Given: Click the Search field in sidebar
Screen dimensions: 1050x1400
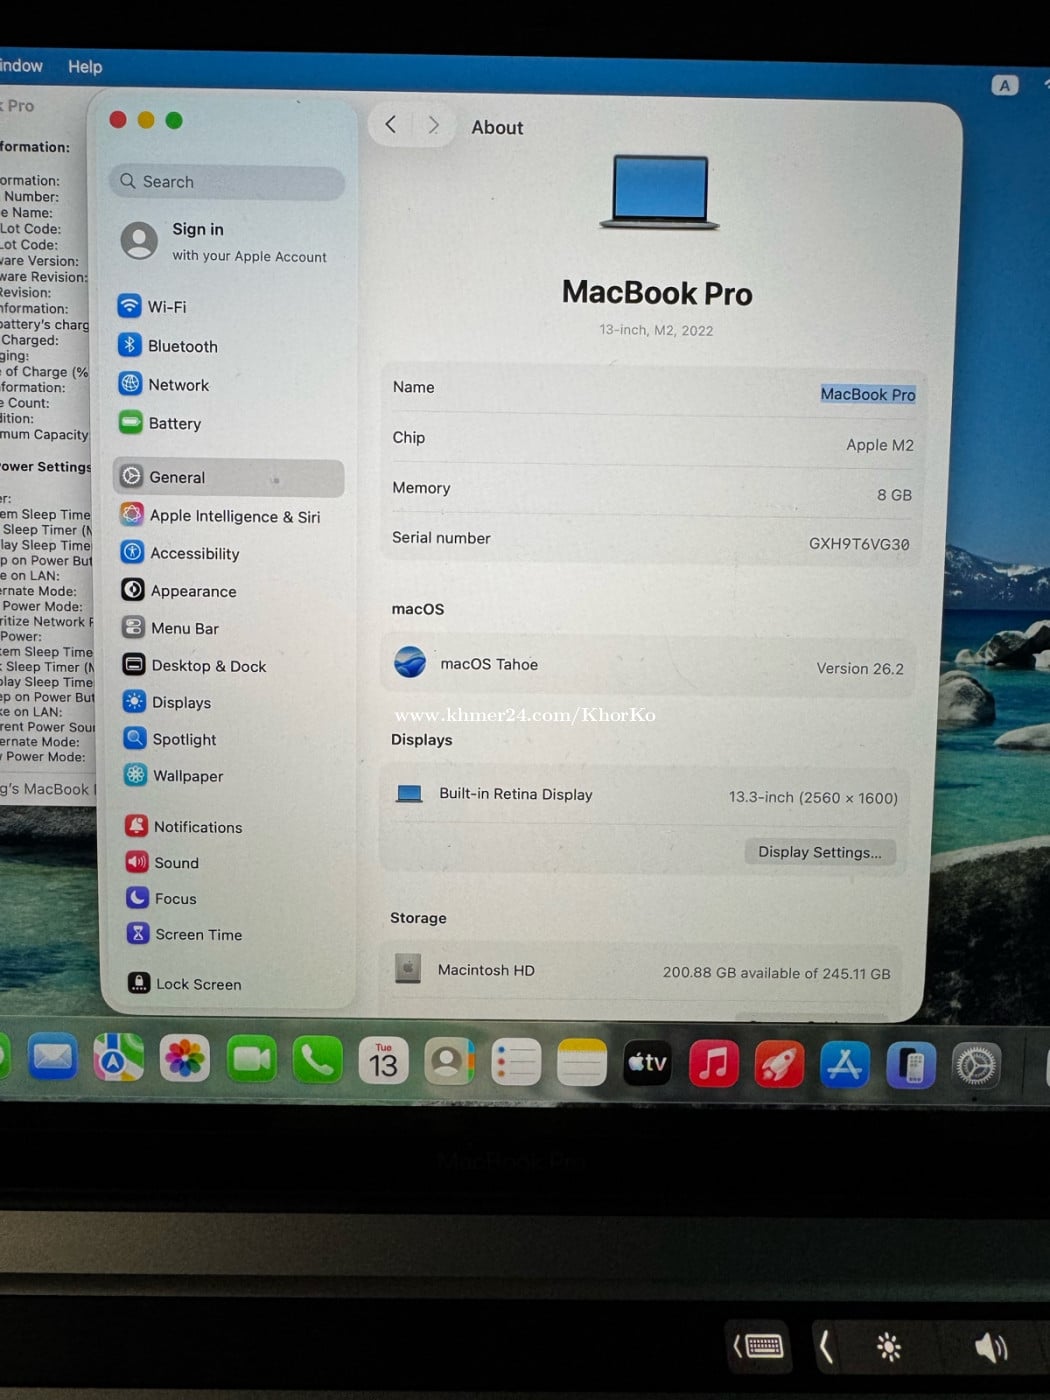Looking at the screenshot, I should tap(228, 182).
